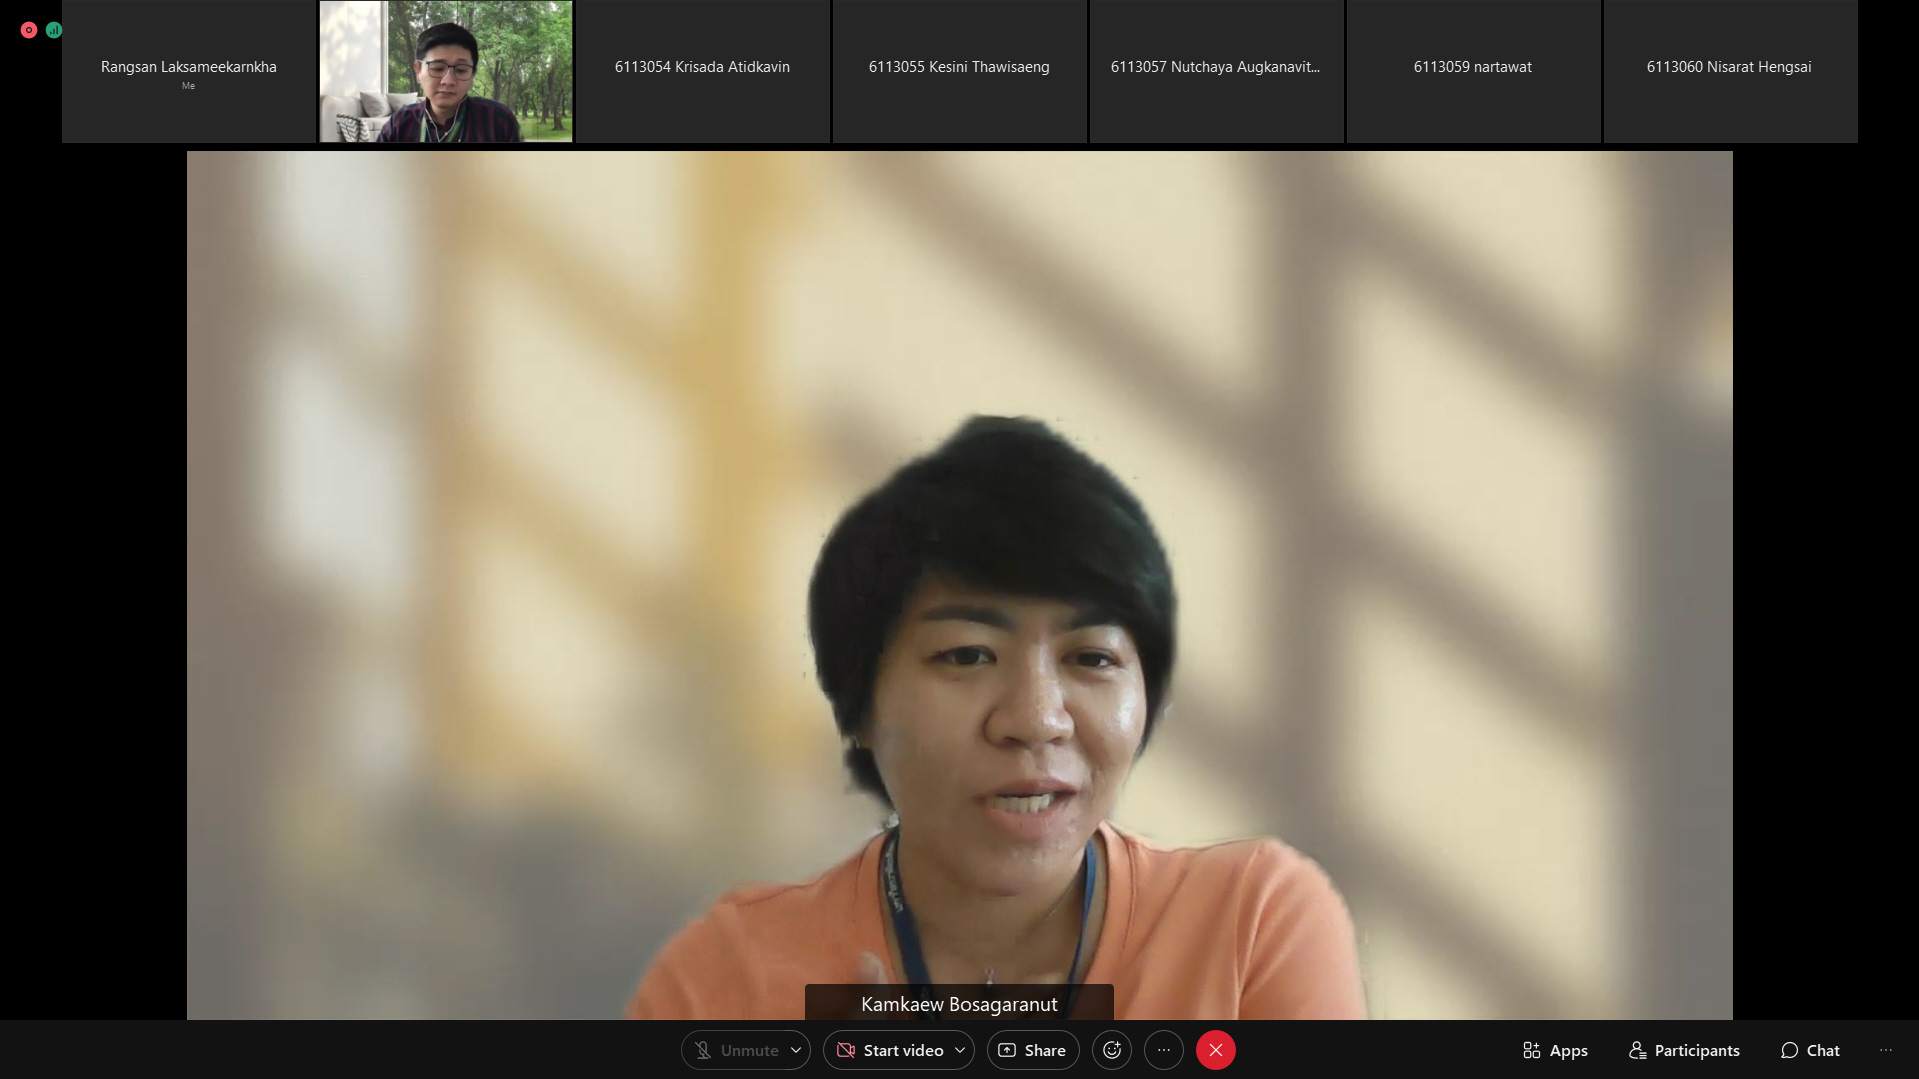Toggle Start video camera on

tap(889, 1050)
